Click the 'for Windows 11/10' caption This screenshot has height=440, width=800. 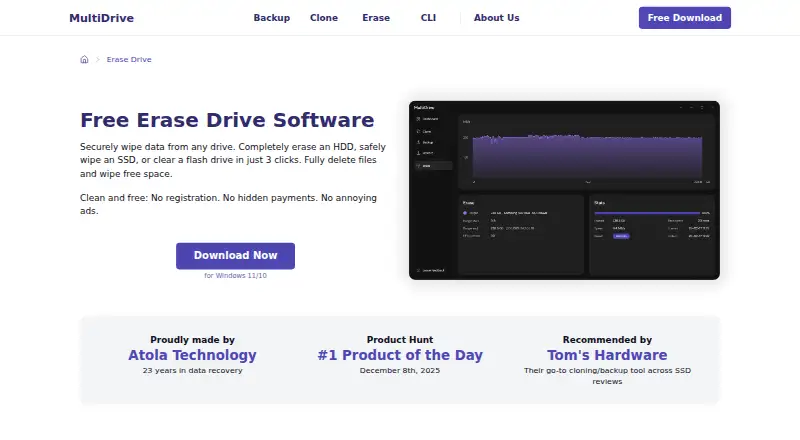coord(235,276)
